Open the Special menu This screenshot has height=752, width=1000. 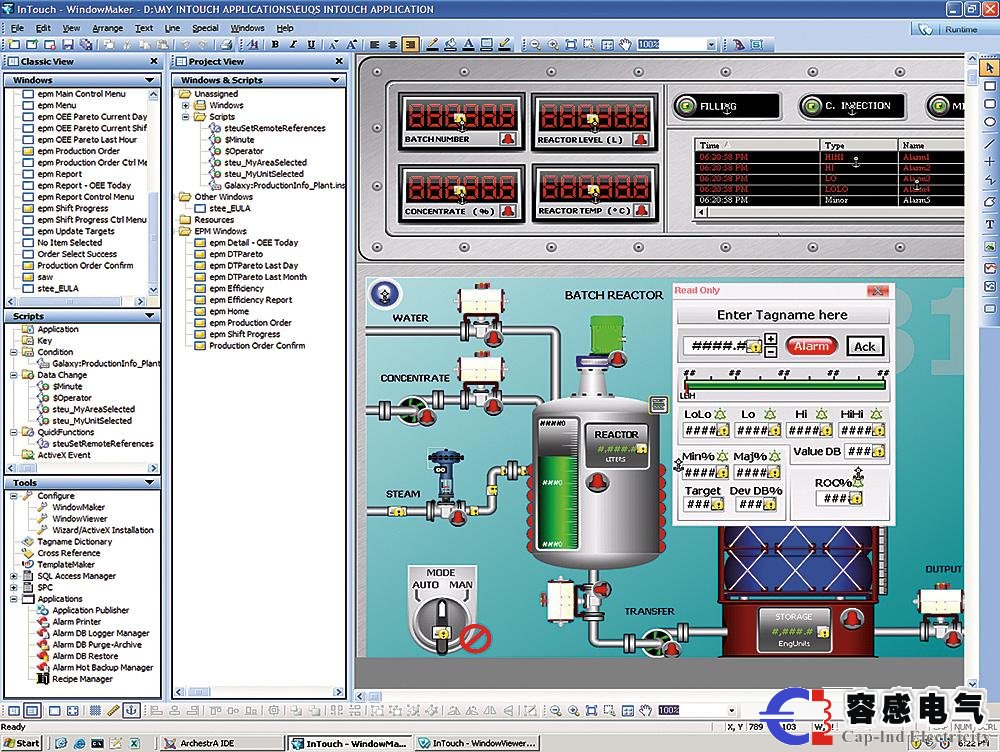205,28
